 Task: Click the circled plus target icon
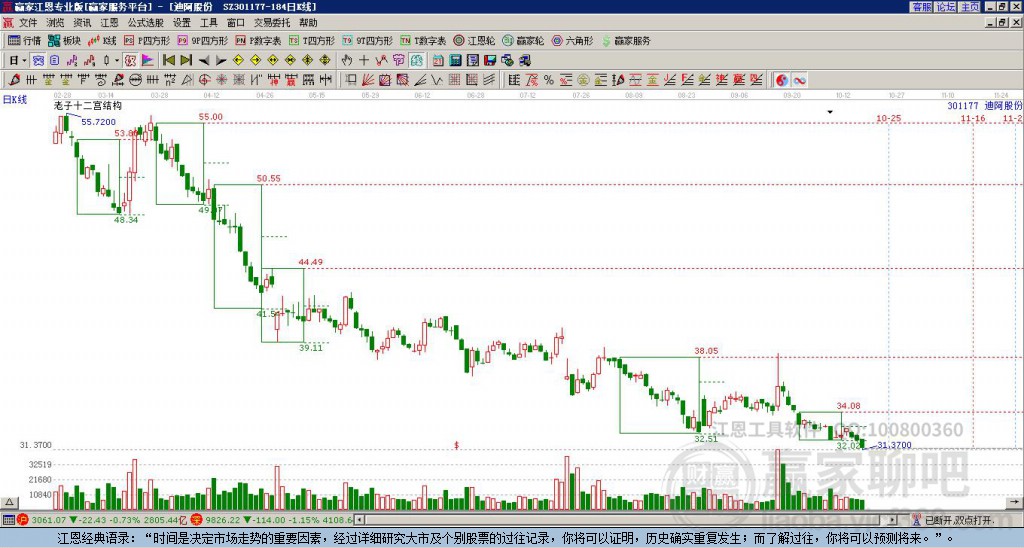204,80
